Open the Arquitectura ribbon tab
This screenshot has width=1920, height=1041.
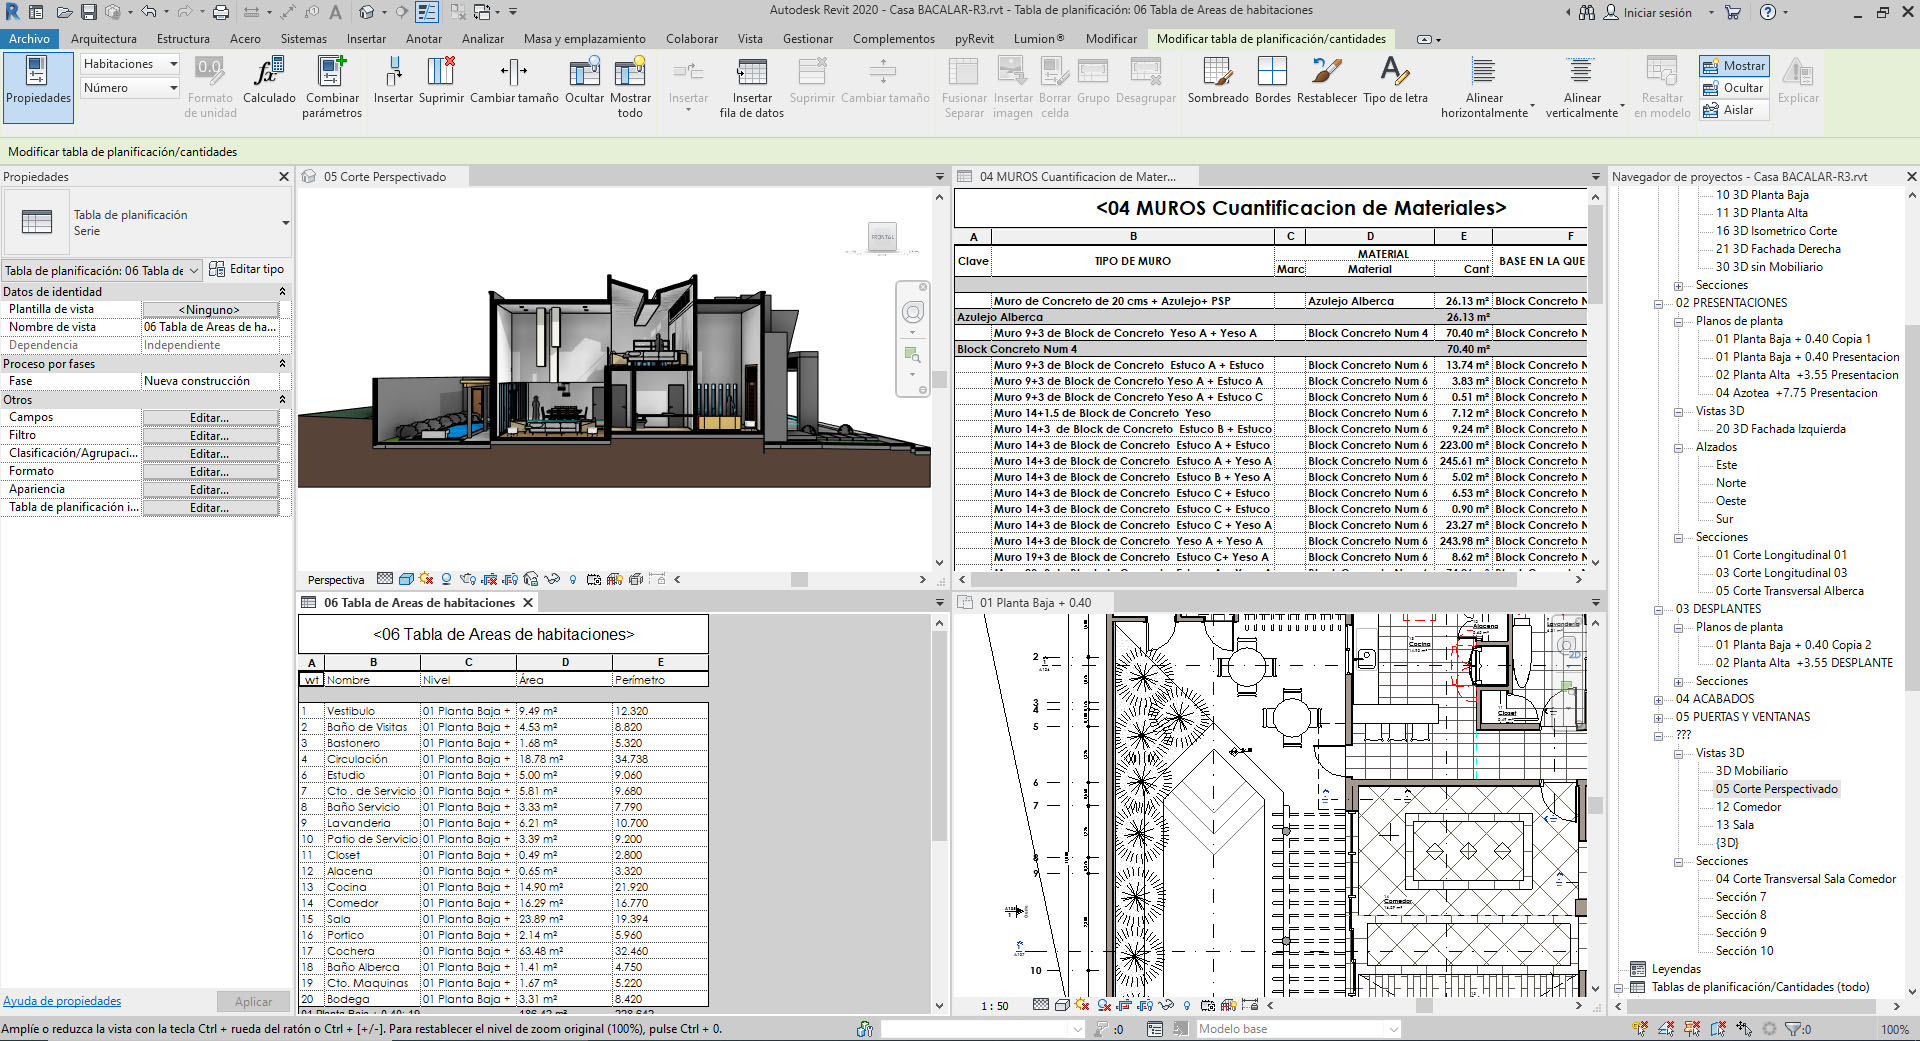103,39
